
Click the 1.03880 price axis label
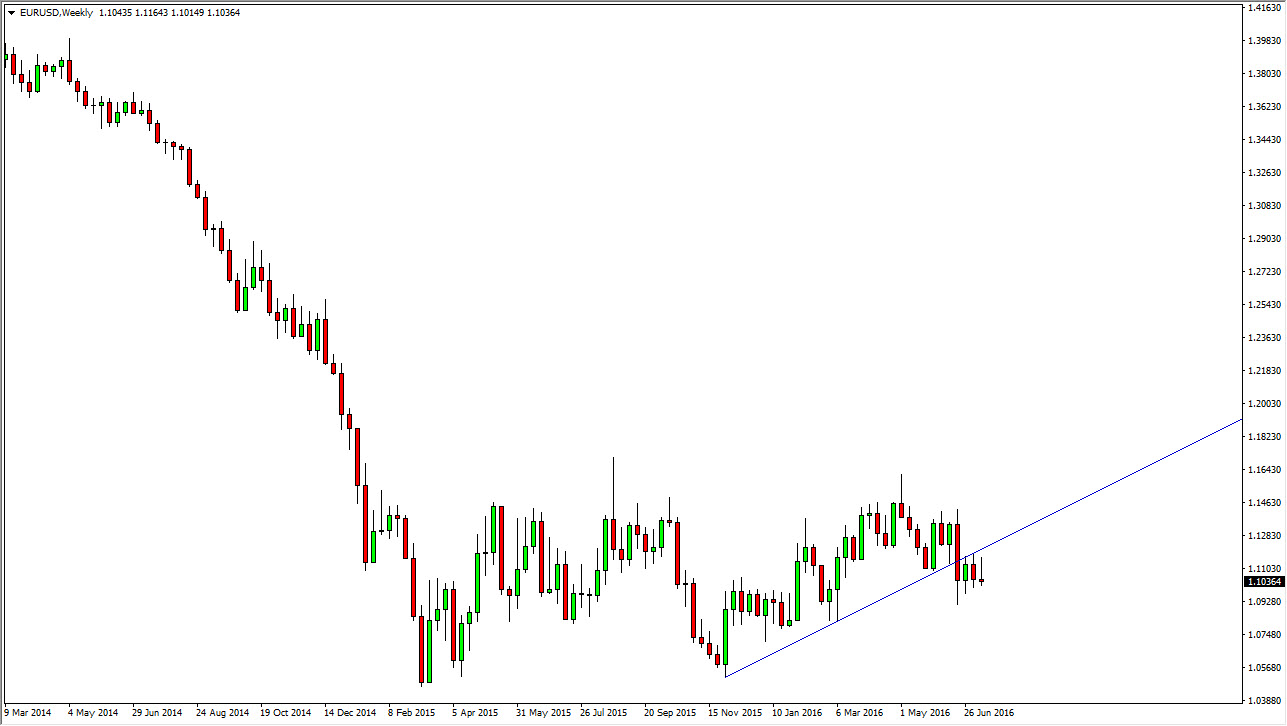tap(1264, 700)
